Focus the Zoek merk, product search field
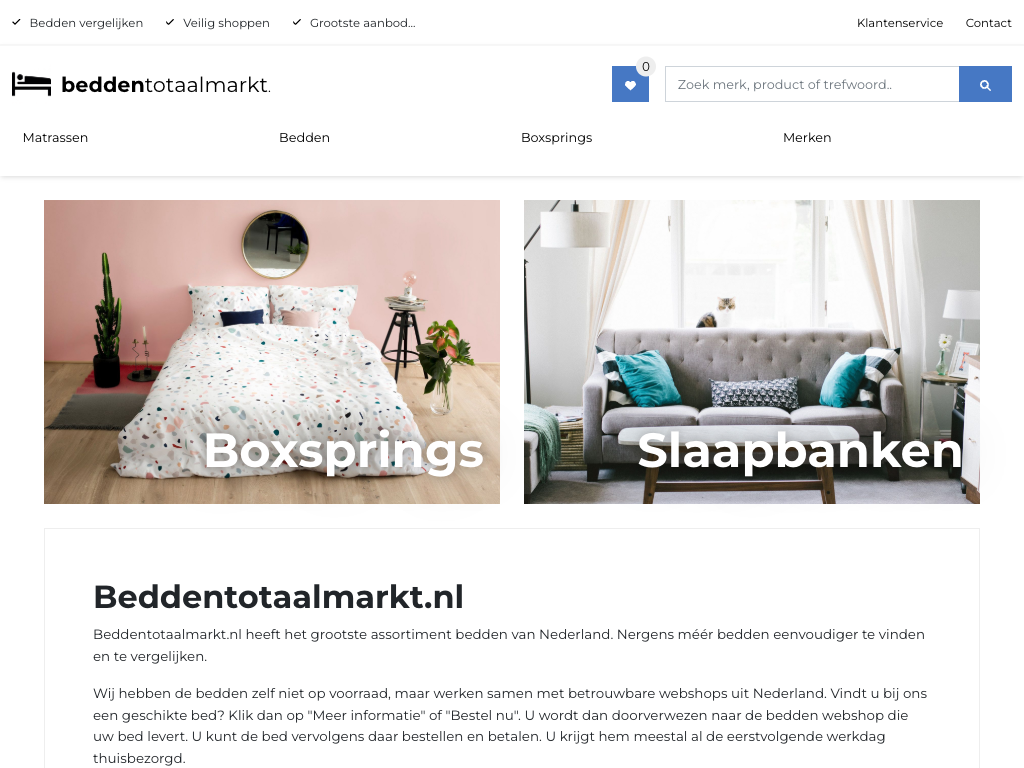1024x768 pixels. coord(812,84)
